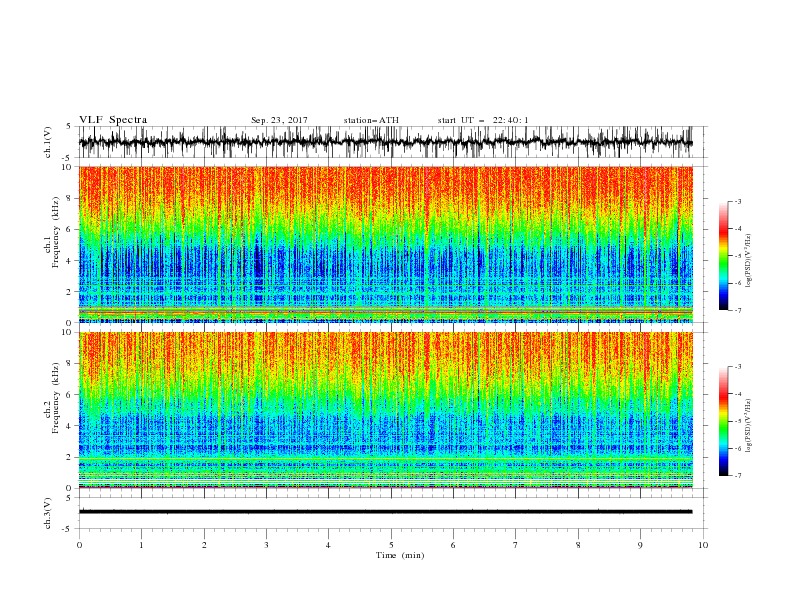This screenshot has width=792, height=612.
Task: Click the 'ch.1(V)' waveform axis label
Action: pos(48,142)
